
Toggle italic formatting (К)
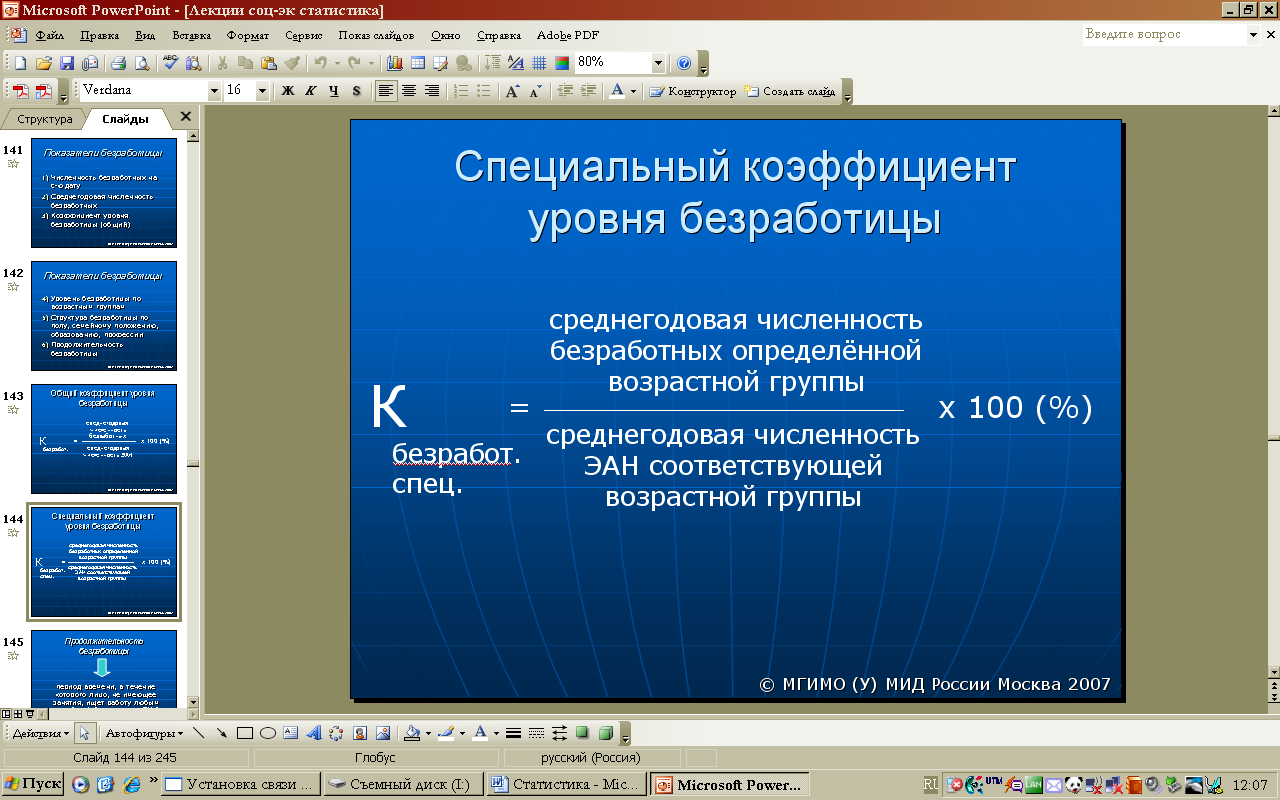[310, 91]
